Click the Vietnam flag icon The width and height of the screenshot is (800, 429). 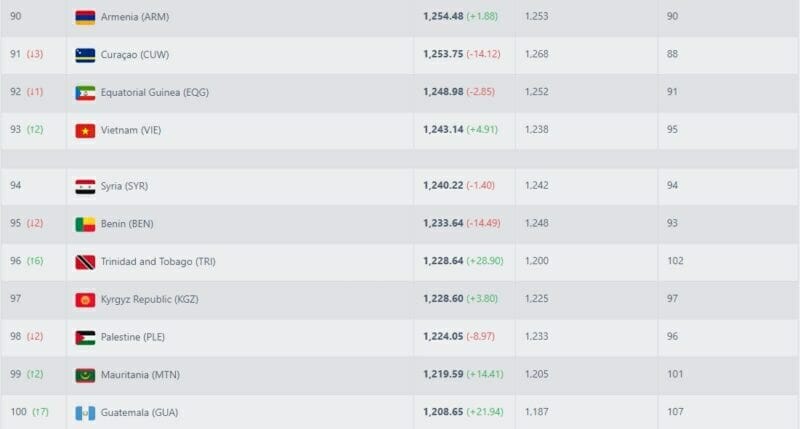pyautogui.click(x=85, y=130)
